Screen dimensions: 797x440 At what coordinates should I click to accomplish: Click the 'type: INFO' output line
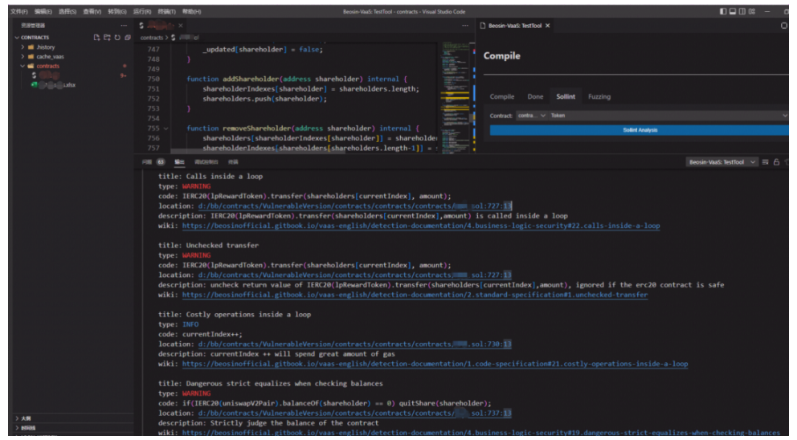tap(178, 325)
